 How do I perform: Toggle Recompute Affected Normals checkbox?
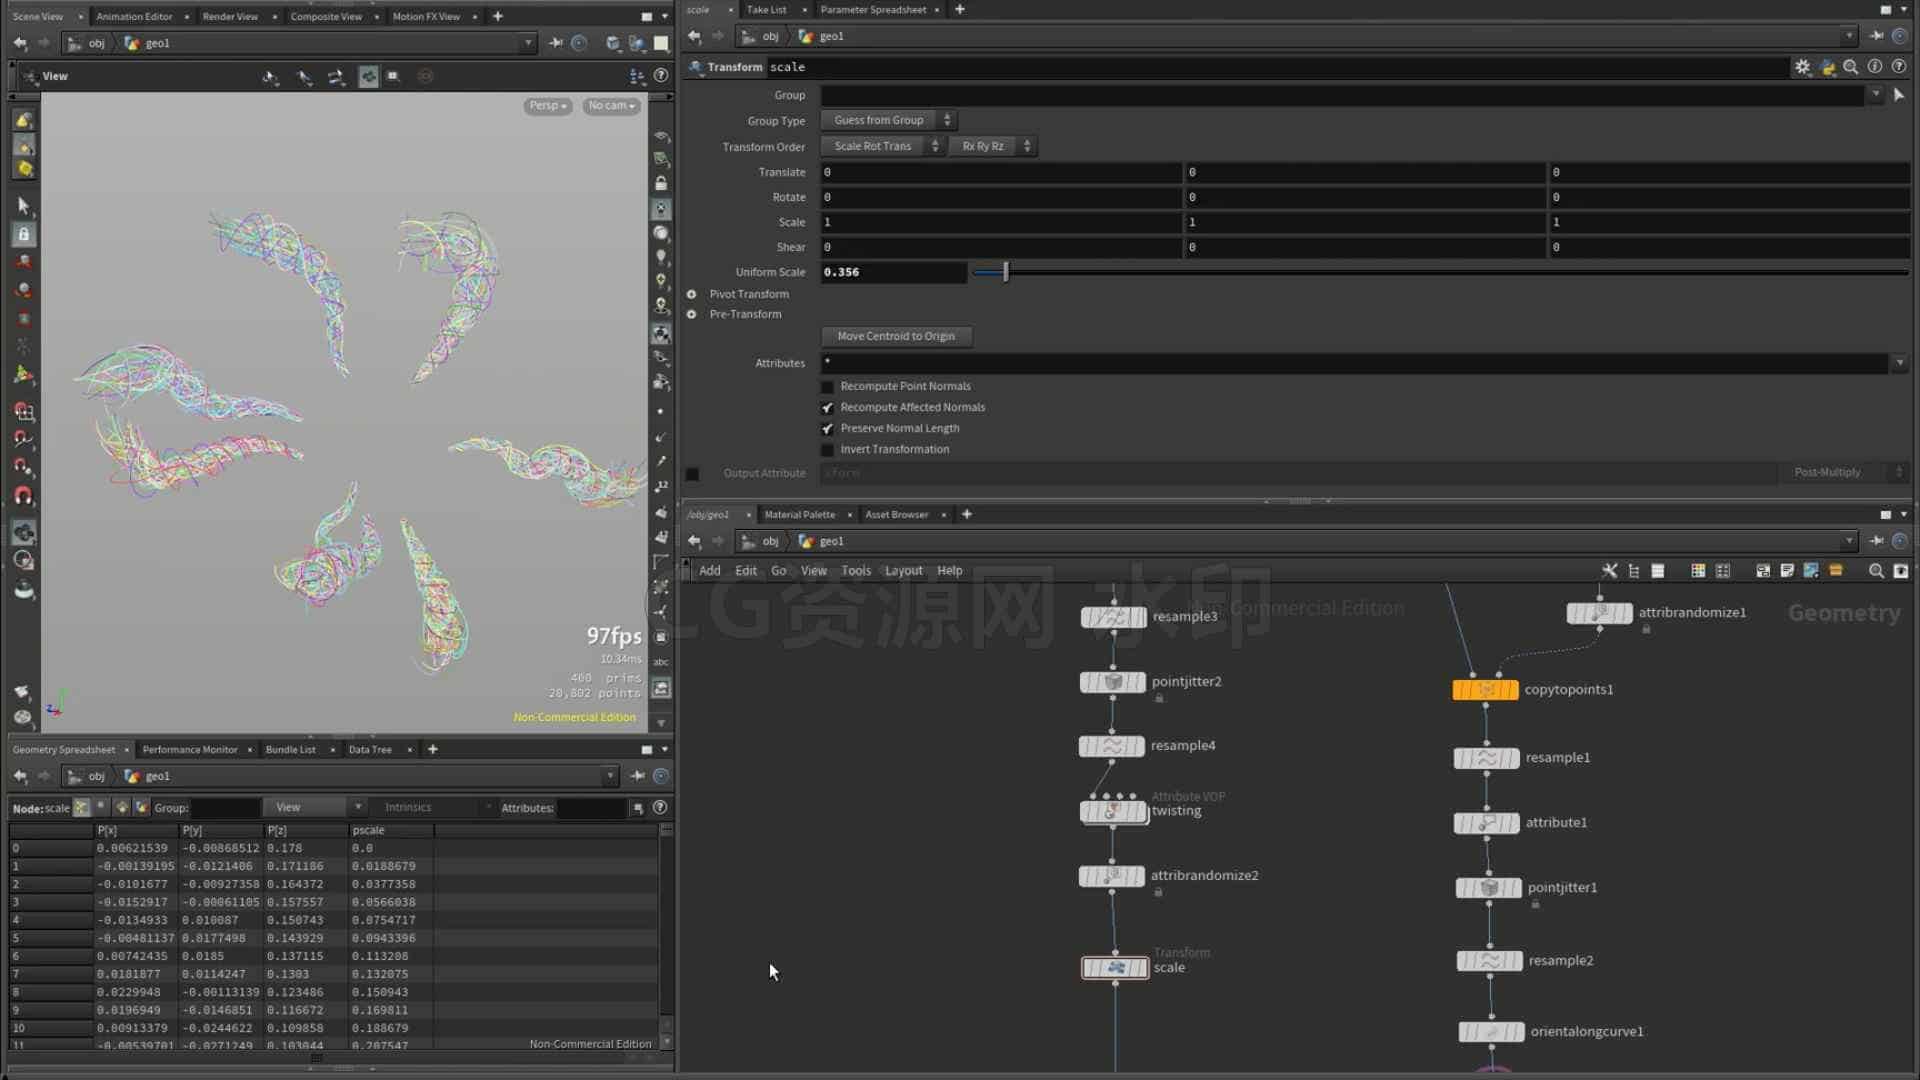pyautogui.click(x=827, y=408)
